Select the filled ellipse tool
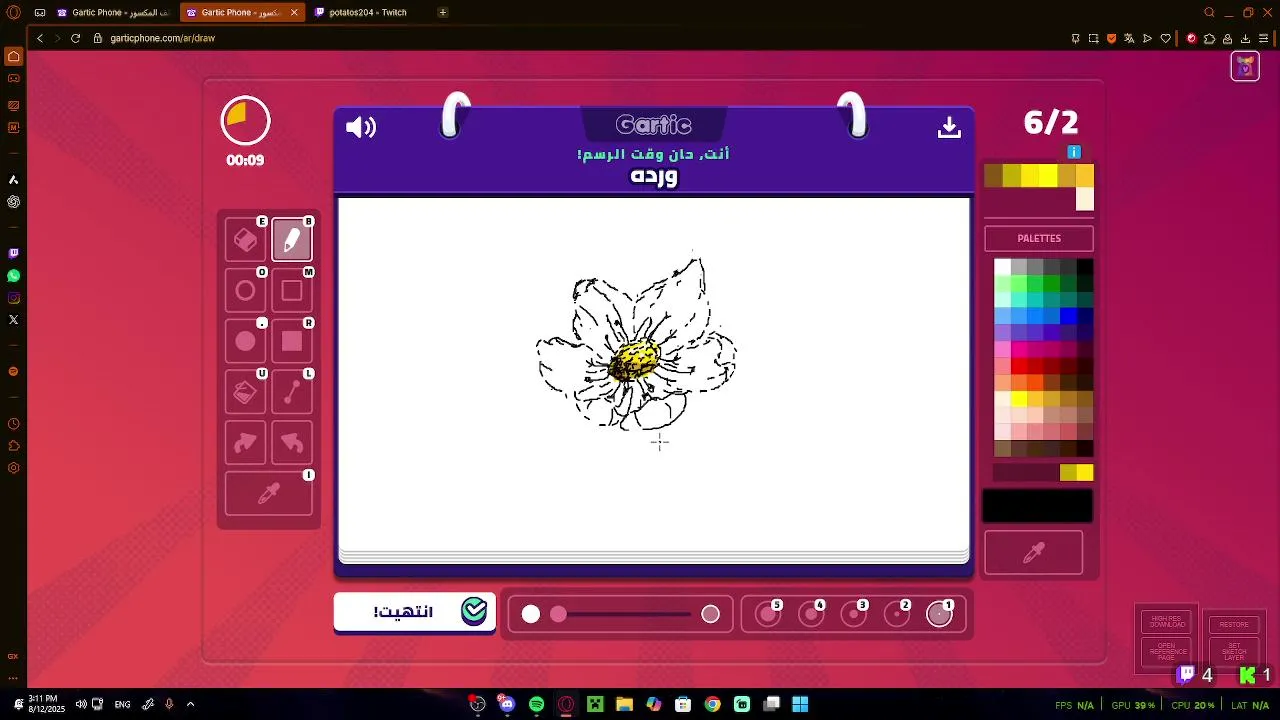 245,342
